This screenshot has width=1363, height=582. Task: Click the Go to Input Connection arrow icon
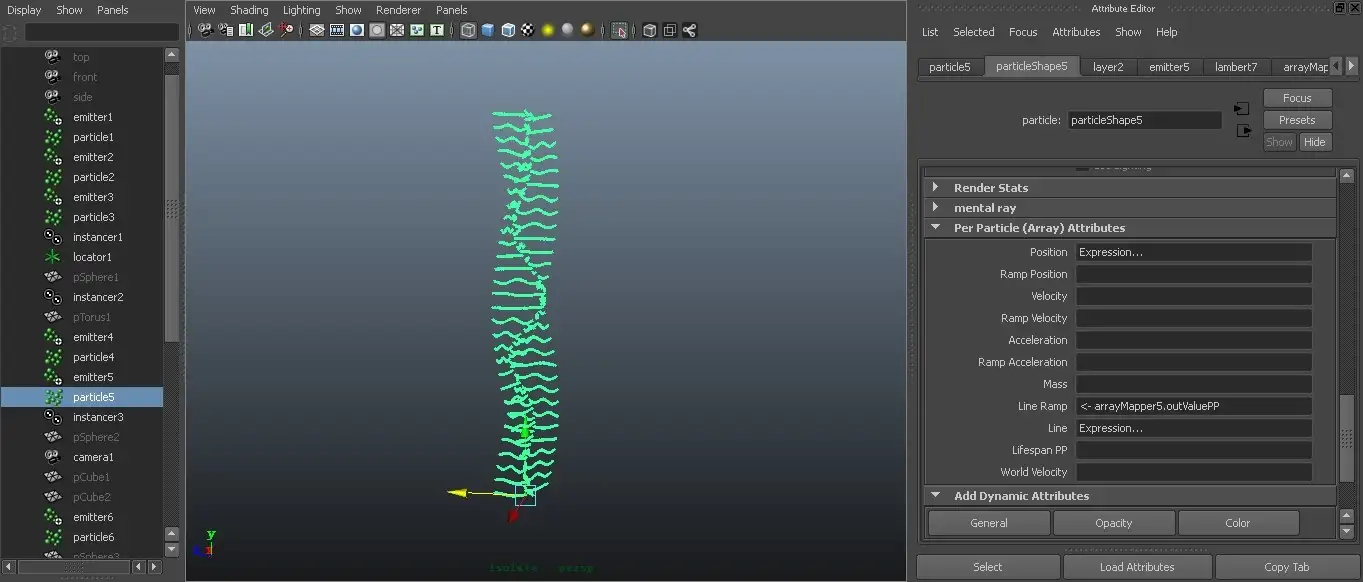pyautogui.click(x=1242, y=108)
